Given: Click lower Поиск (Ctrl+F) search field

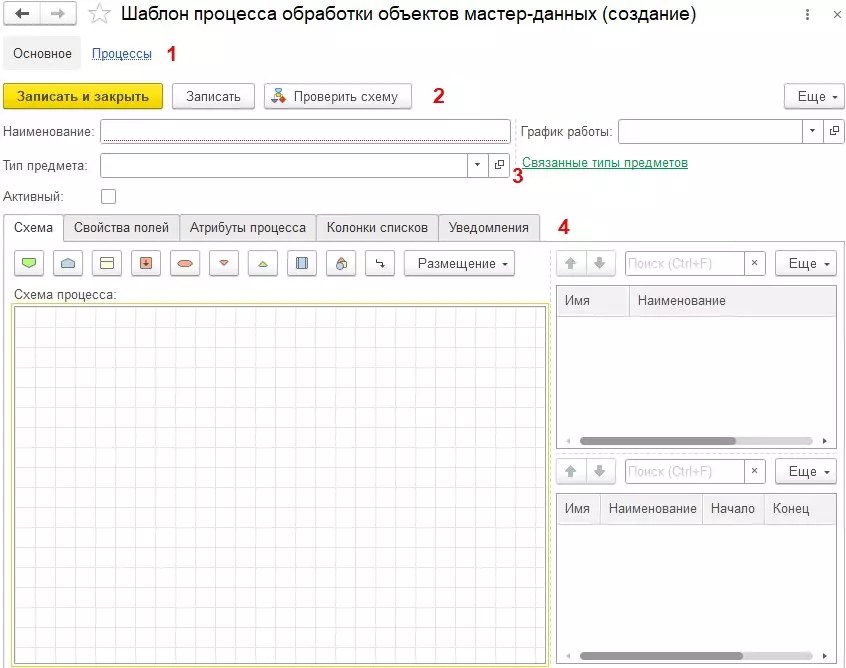Looking at the screenshot, I should [685, 471].
